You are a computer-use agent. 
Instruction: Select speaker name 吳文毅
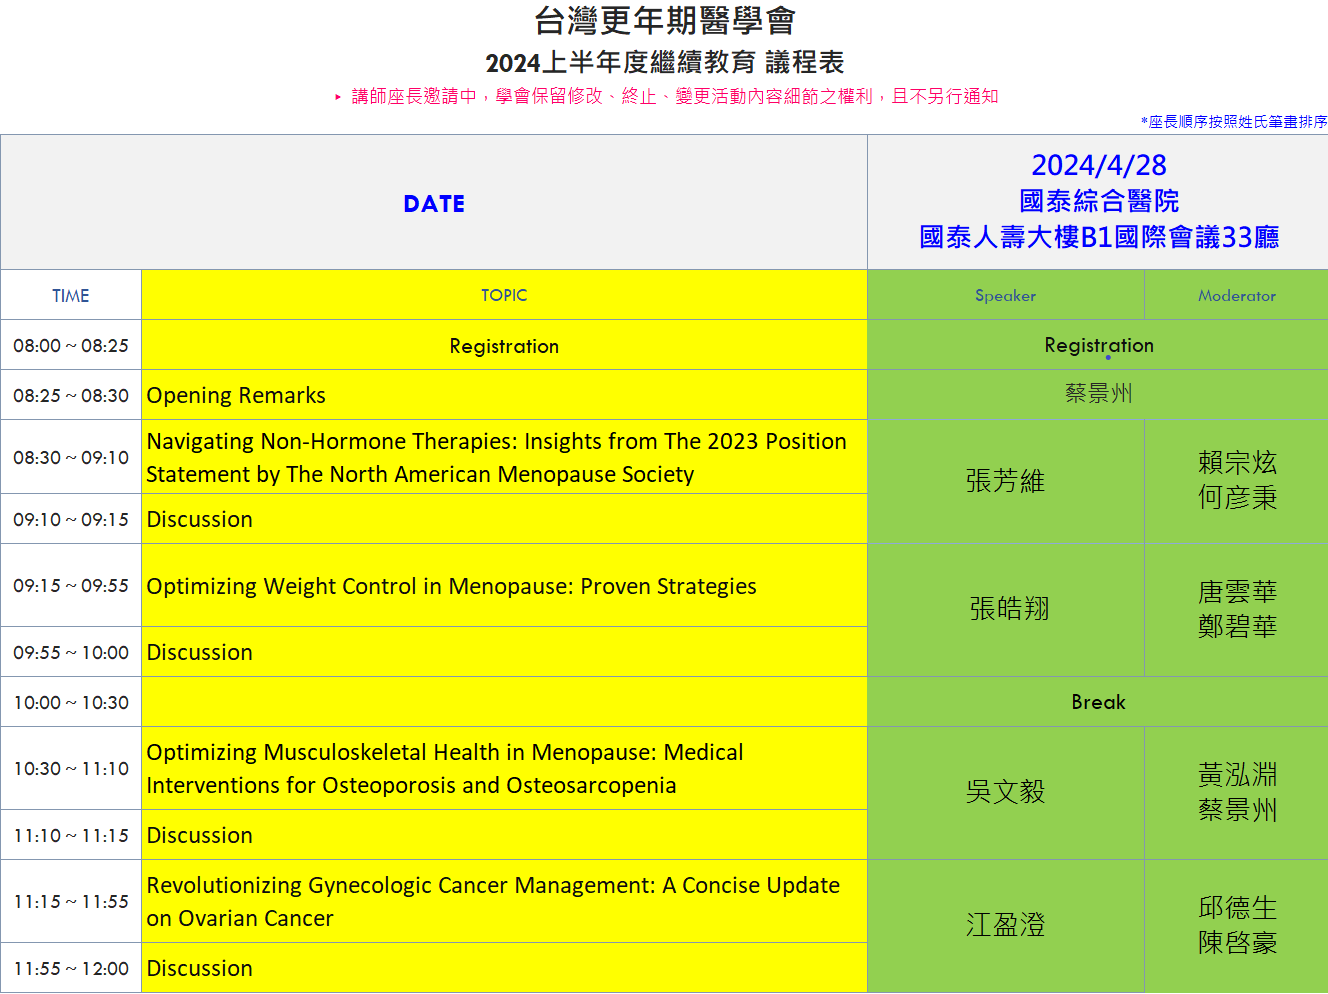1005,792
